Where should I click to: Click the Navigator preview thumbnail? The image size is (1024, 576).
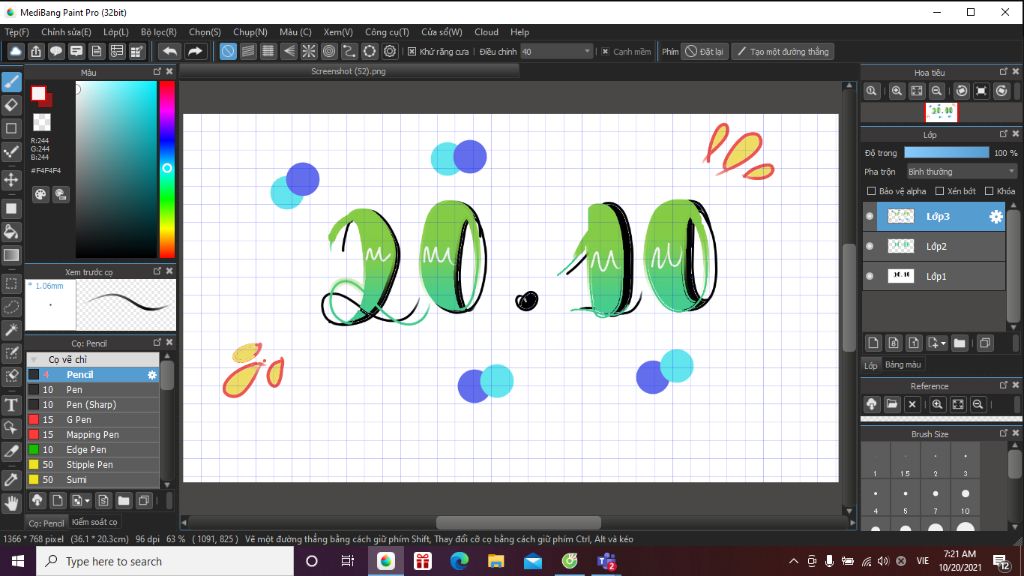941,112
